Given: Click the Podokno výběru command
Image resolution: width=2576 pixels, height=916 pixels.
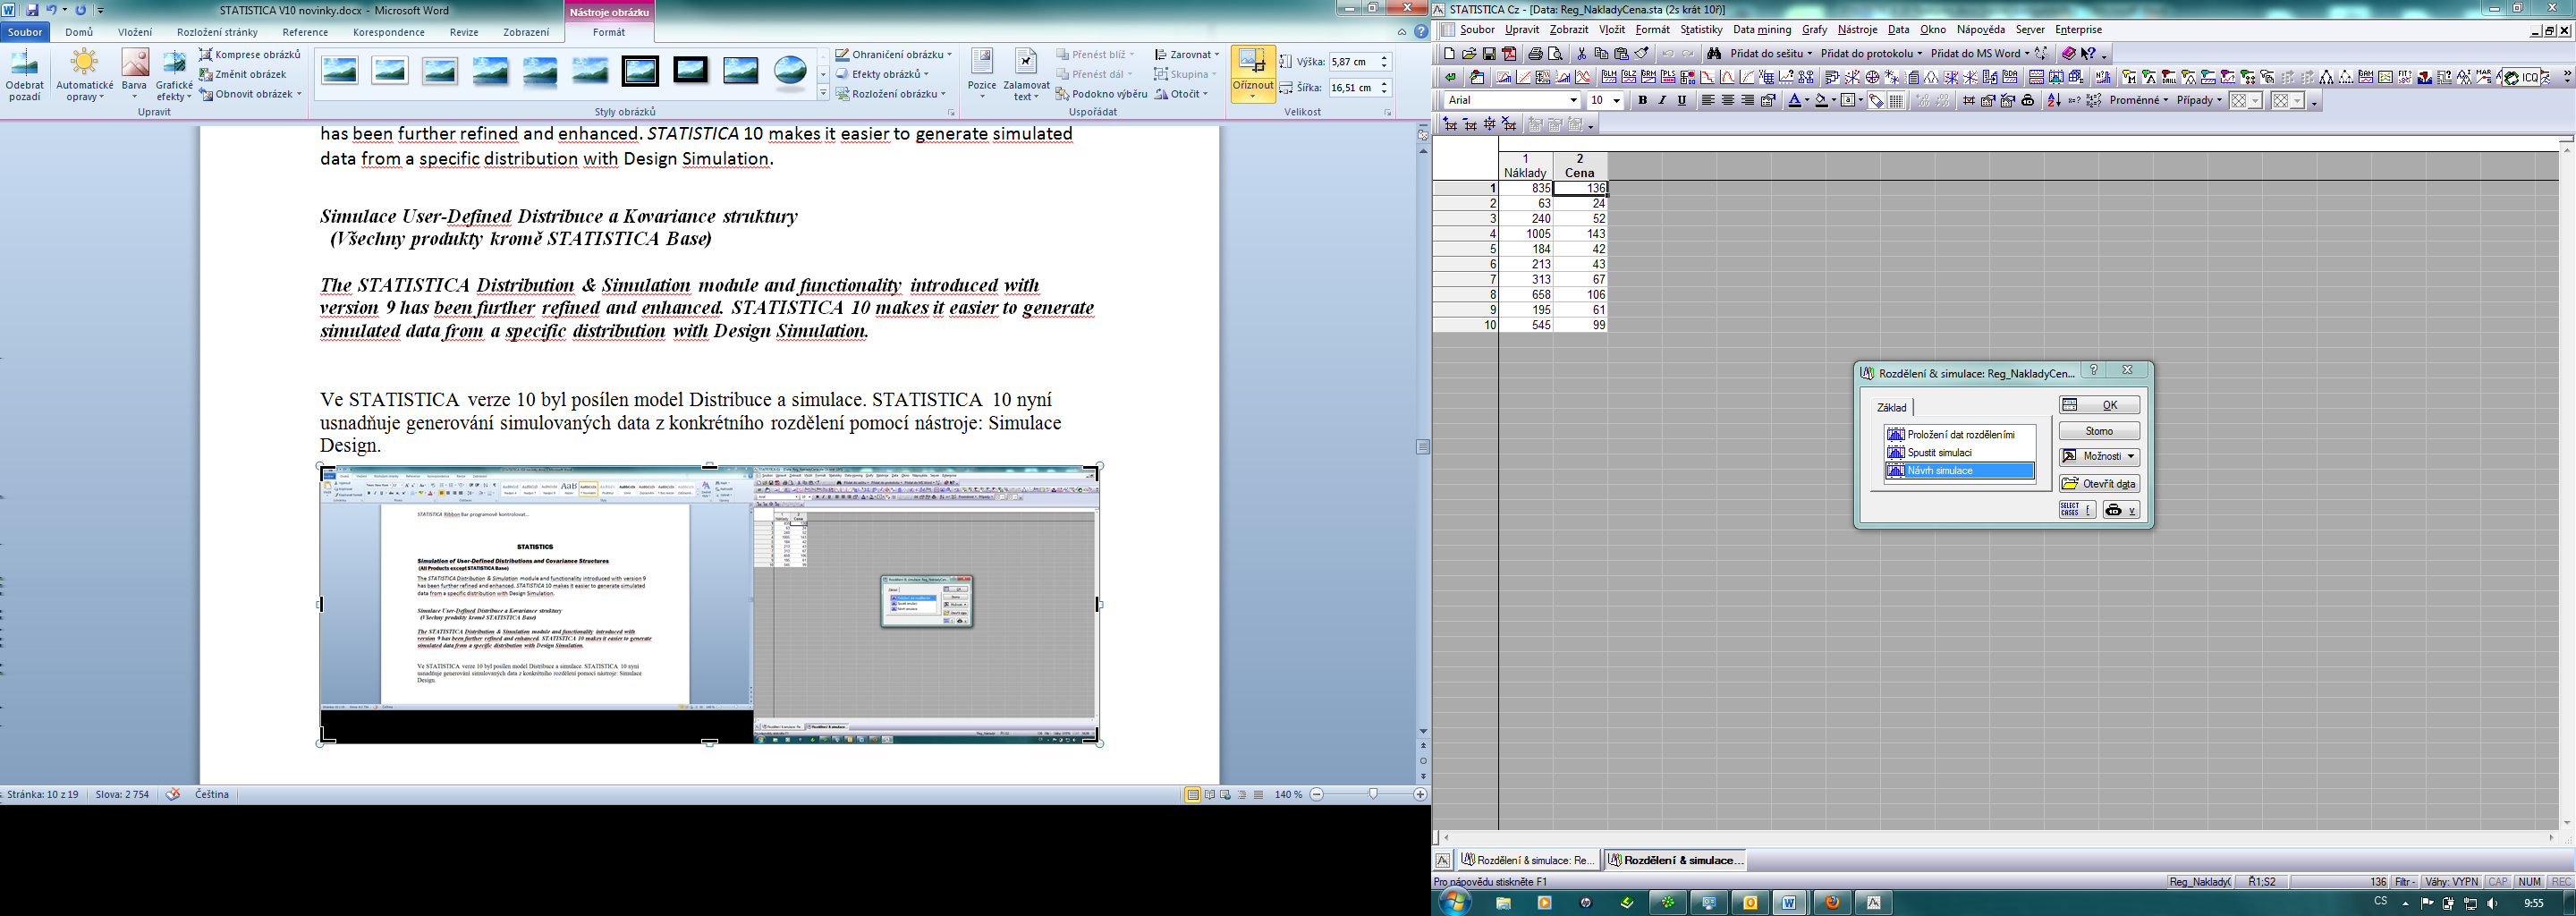Looking at the screenshot, I should 1101,94.
